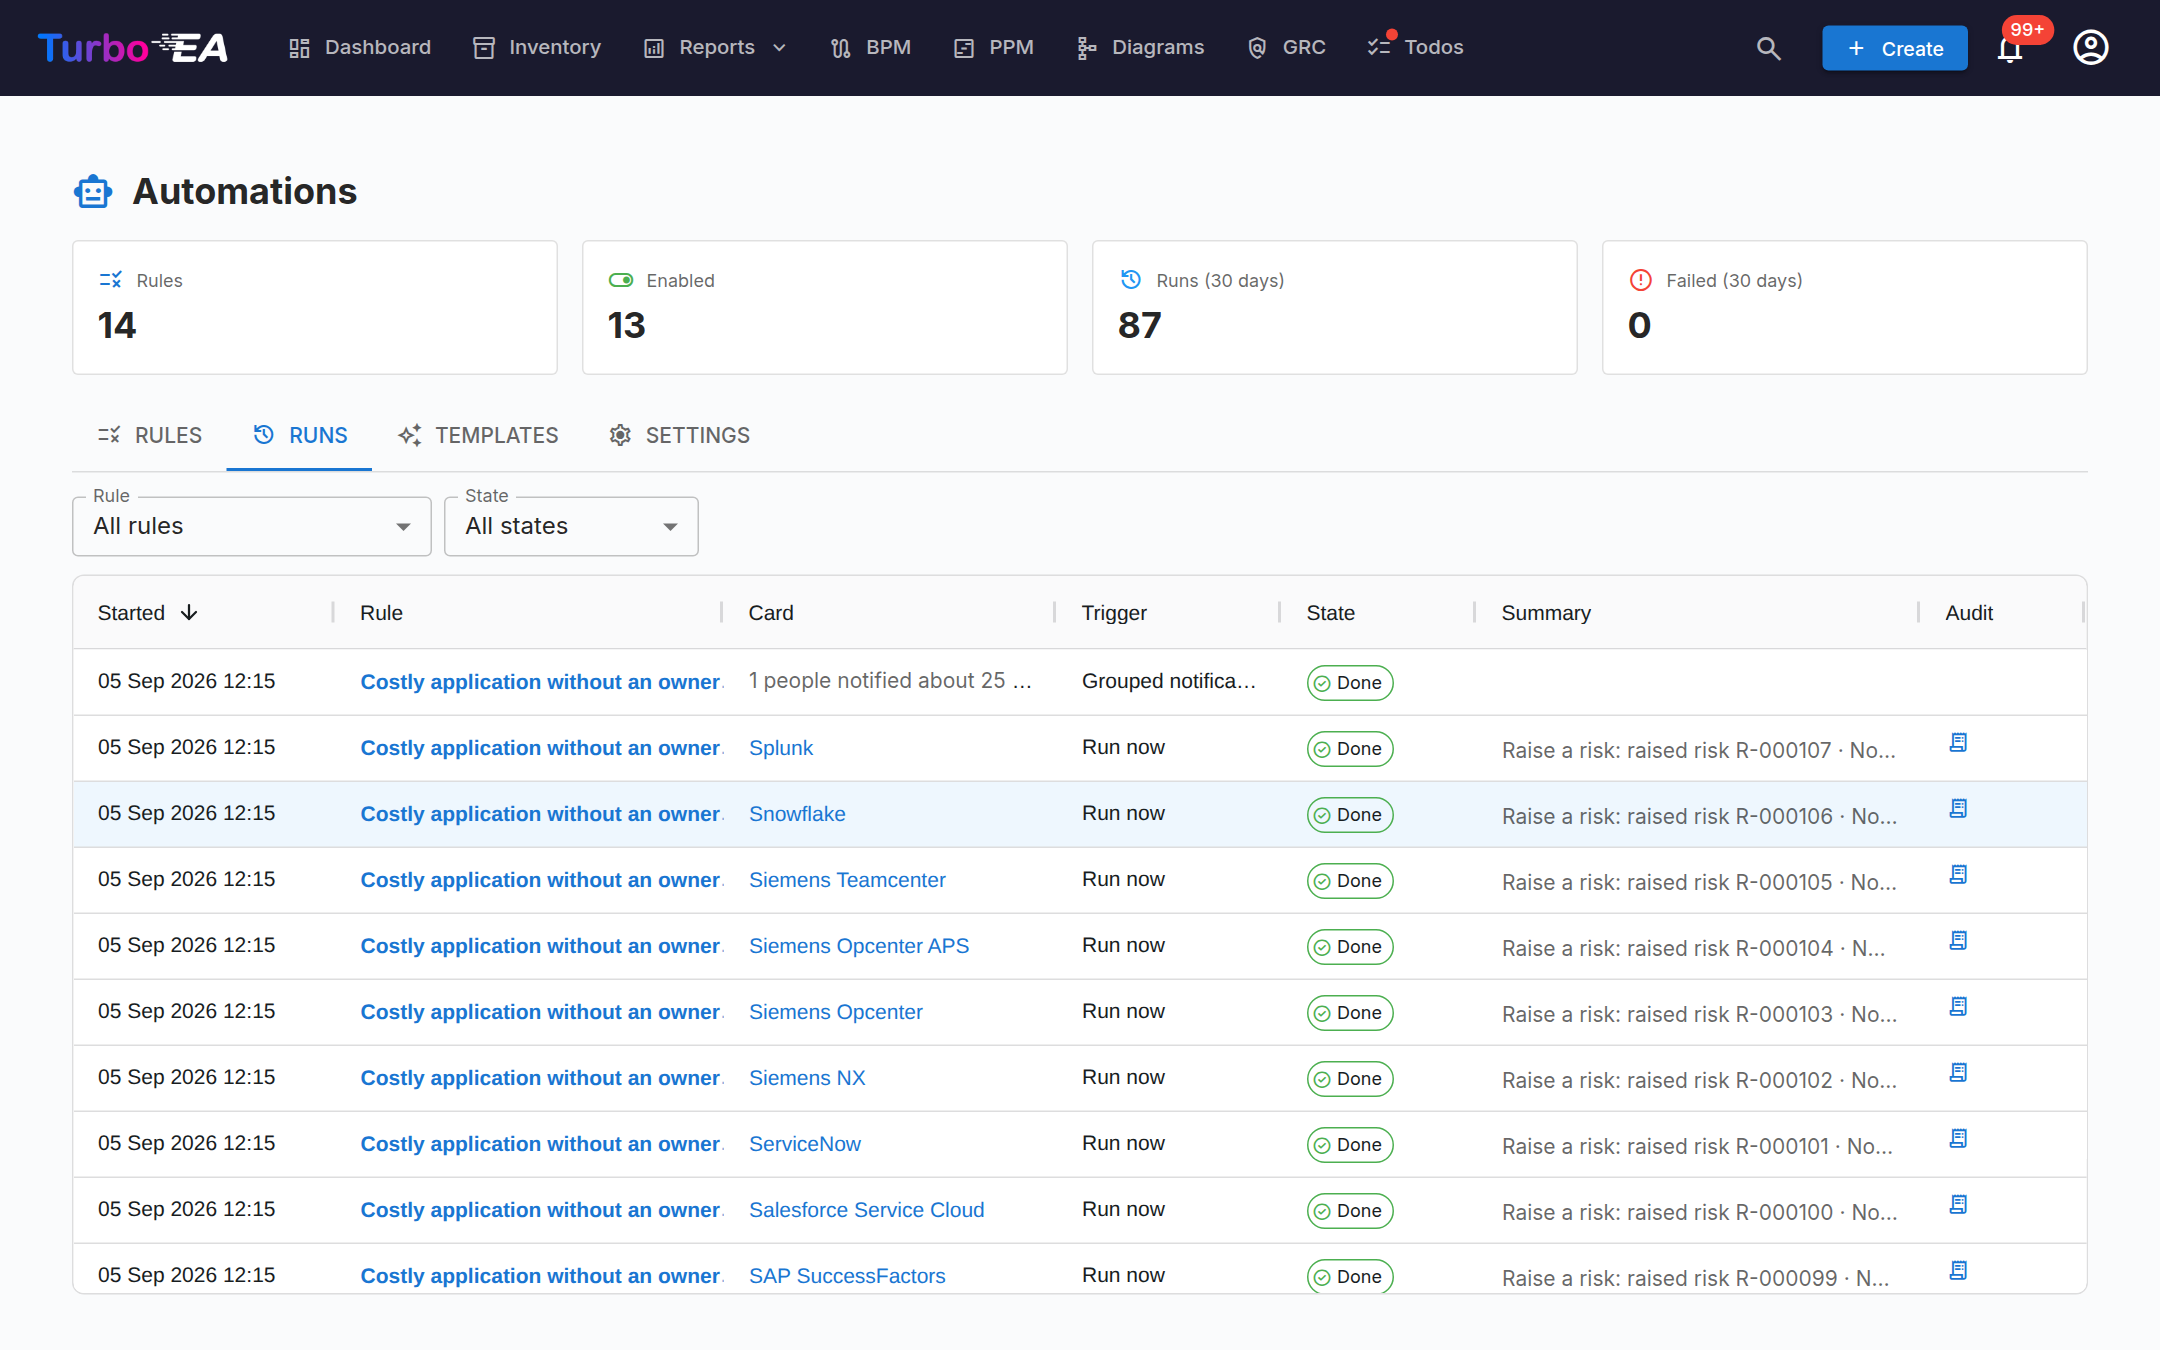Navigate to PPM

tap(994, 48)
